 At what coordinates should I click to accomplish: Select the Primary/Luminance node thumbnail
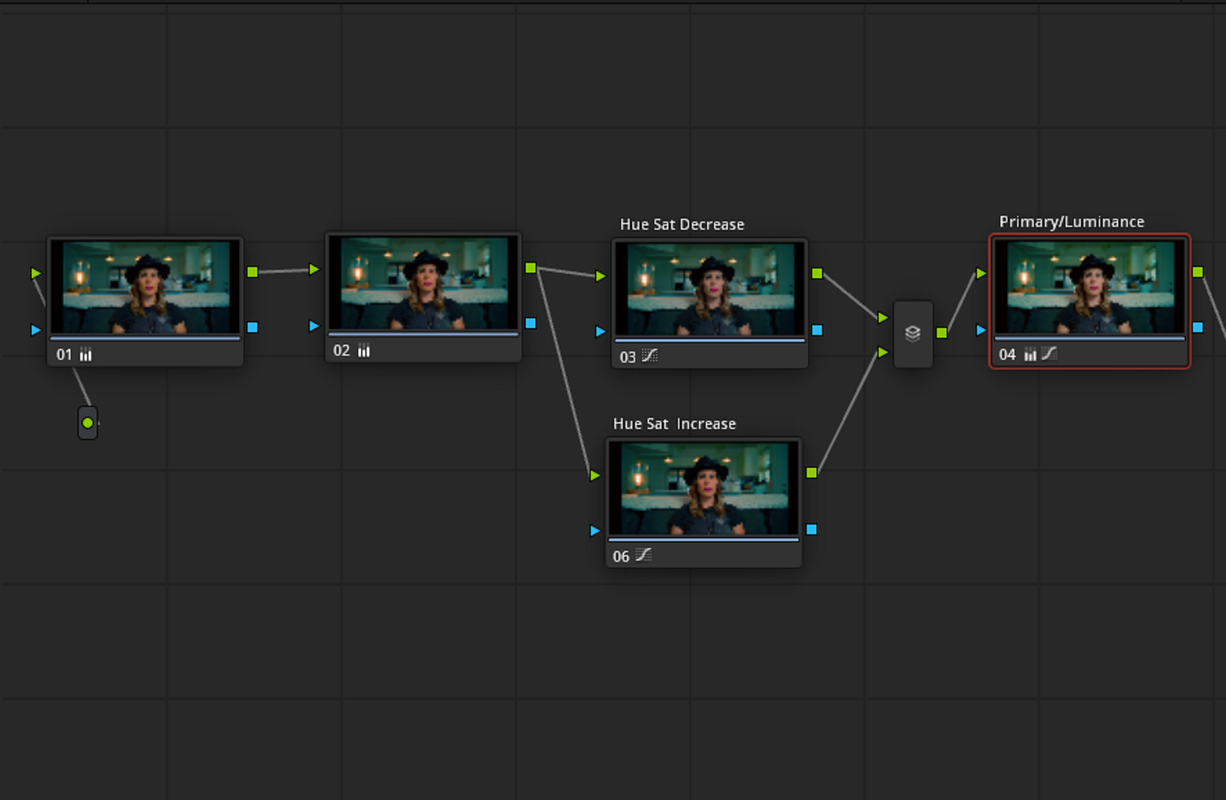(x=1090, y=287)
